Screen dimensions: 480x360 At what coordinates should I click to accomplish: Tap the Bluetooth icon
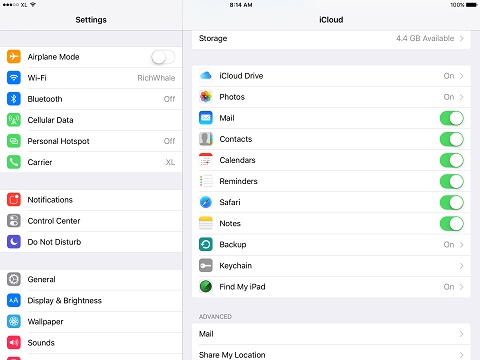[14, 99]
